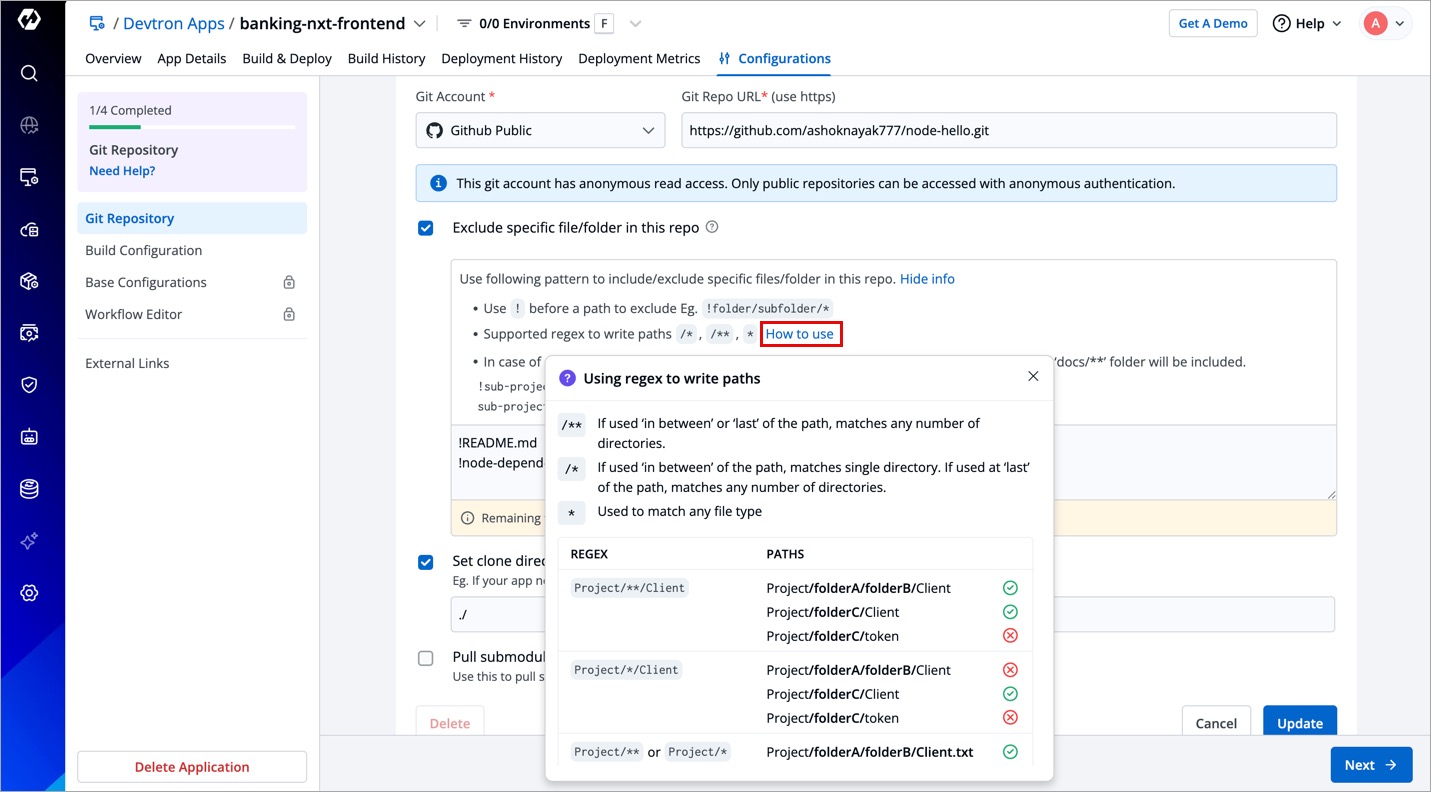The image size is (1431, 792).
Task: Click the Devtron logo icon
Action: point(29,20)
